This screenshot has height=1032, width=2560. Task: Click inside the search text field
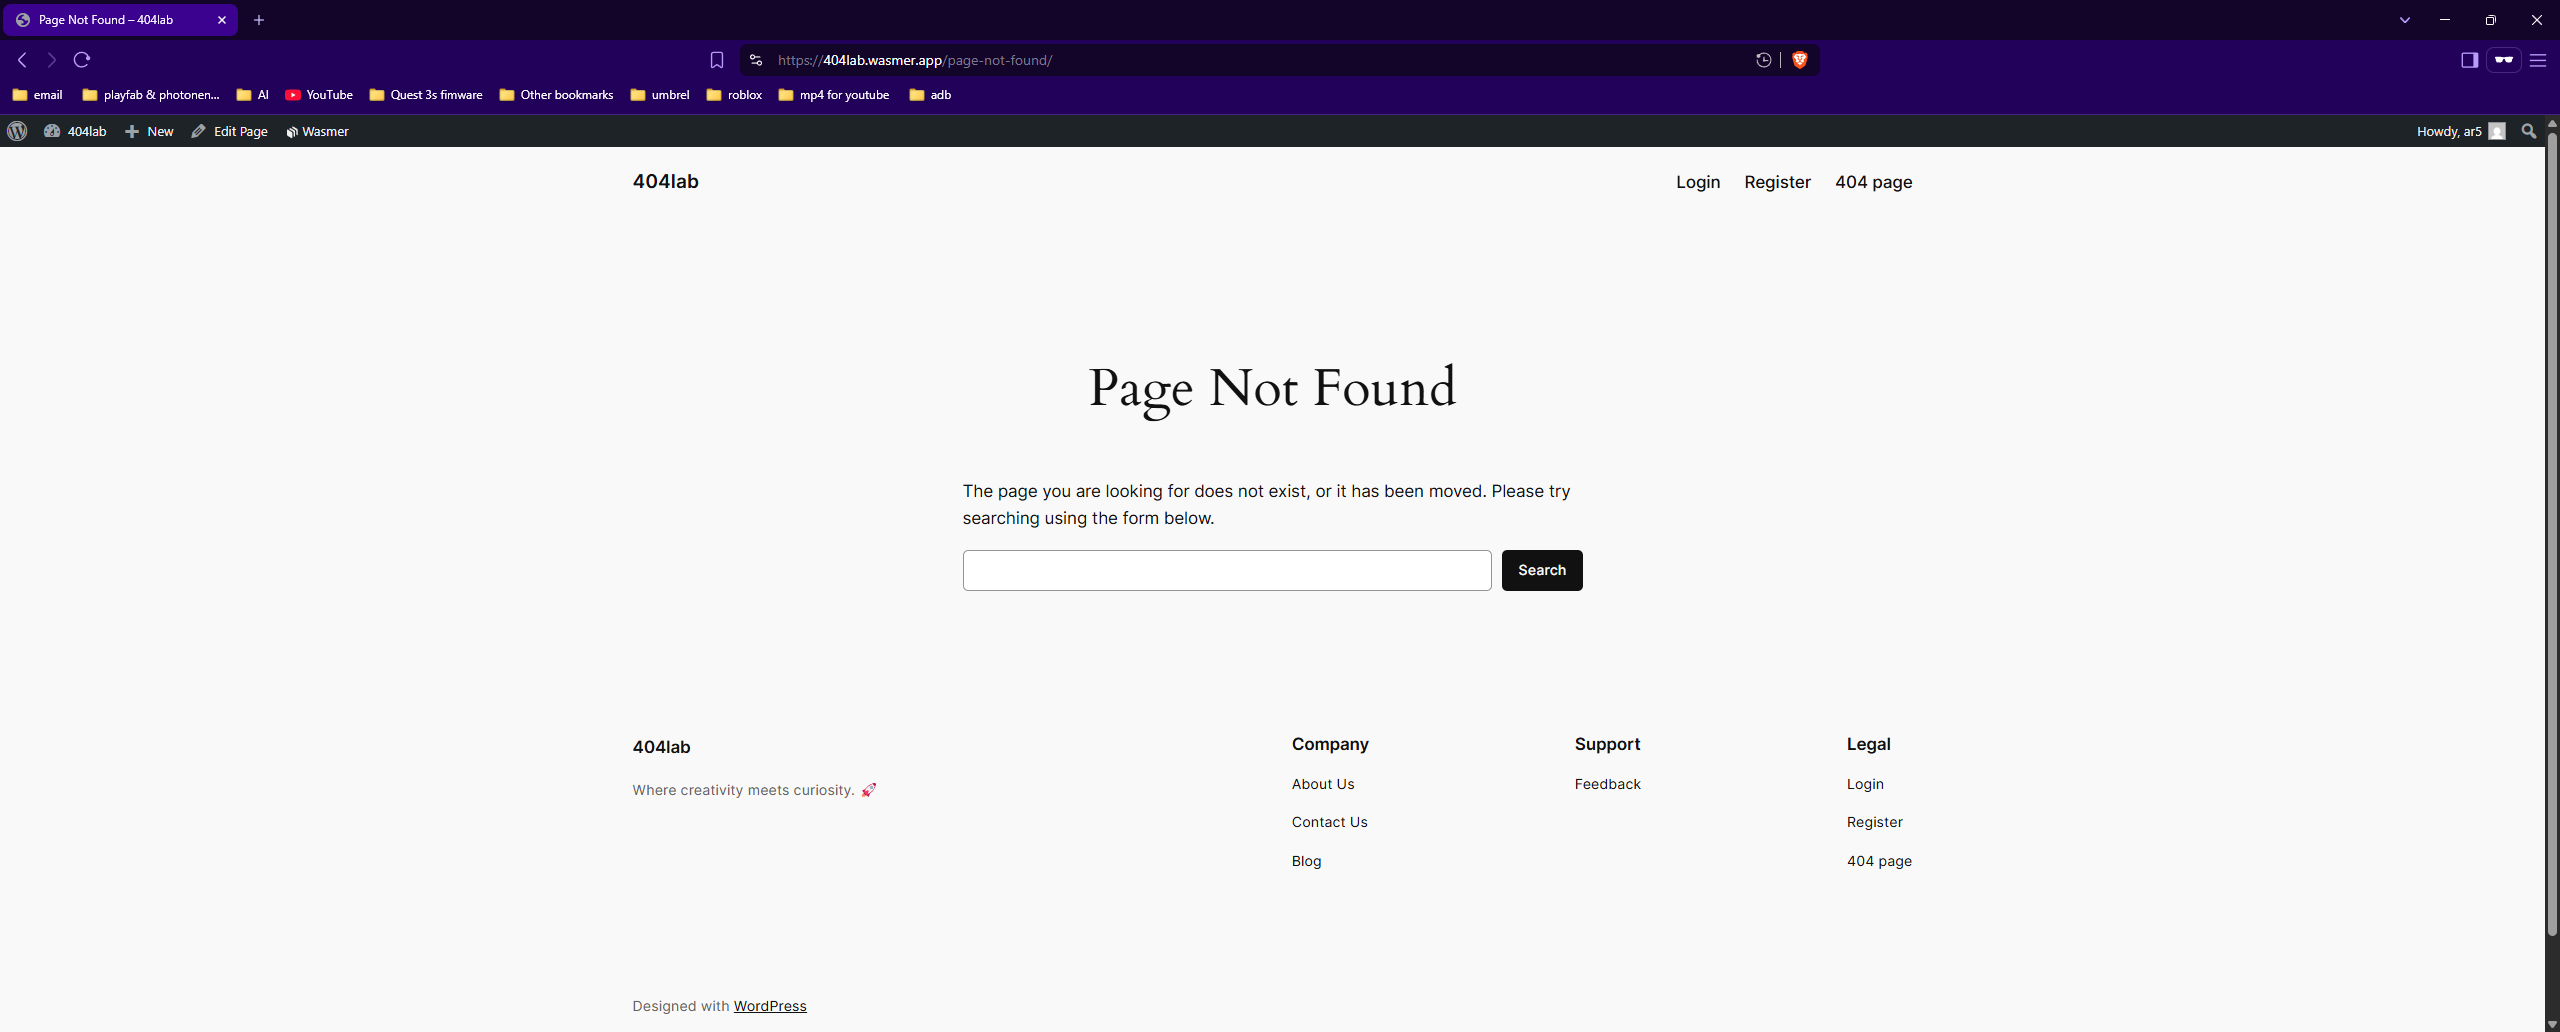(1226, 570)
